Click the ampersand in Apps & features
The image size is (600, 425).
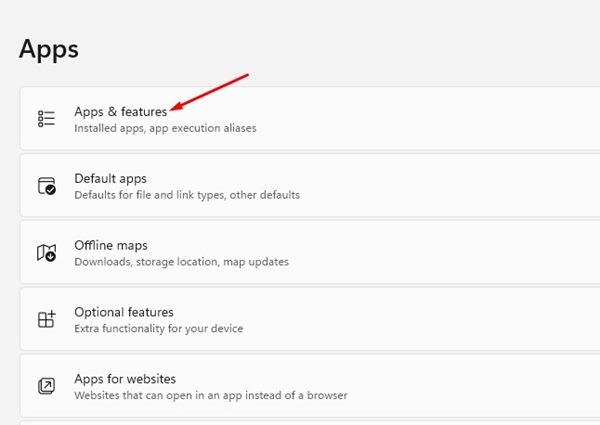(x=112, y=111)
